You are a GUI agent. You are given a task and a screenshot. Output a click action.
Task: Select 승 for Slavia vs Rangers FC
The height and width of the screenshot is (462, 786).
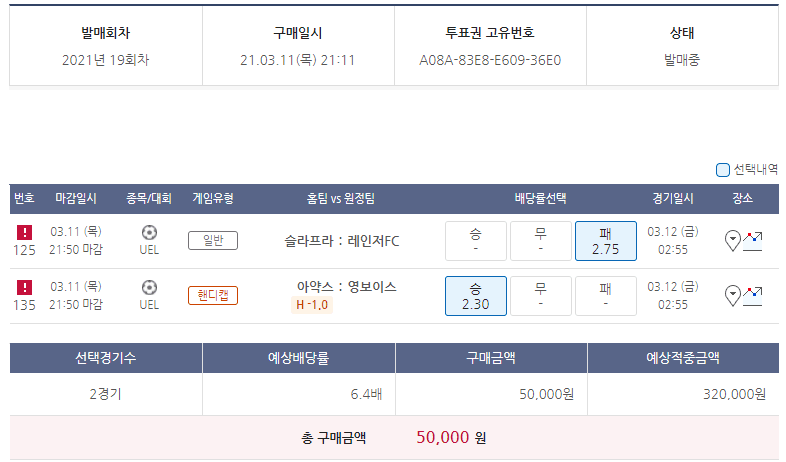[x=475, y=240]
